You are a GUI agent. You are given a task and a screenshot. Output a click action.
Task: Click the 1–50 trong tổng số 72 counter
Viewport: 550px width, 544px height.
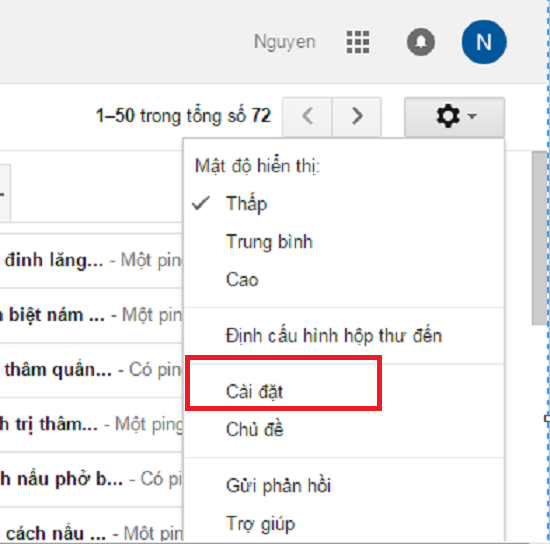pos(183,116)
